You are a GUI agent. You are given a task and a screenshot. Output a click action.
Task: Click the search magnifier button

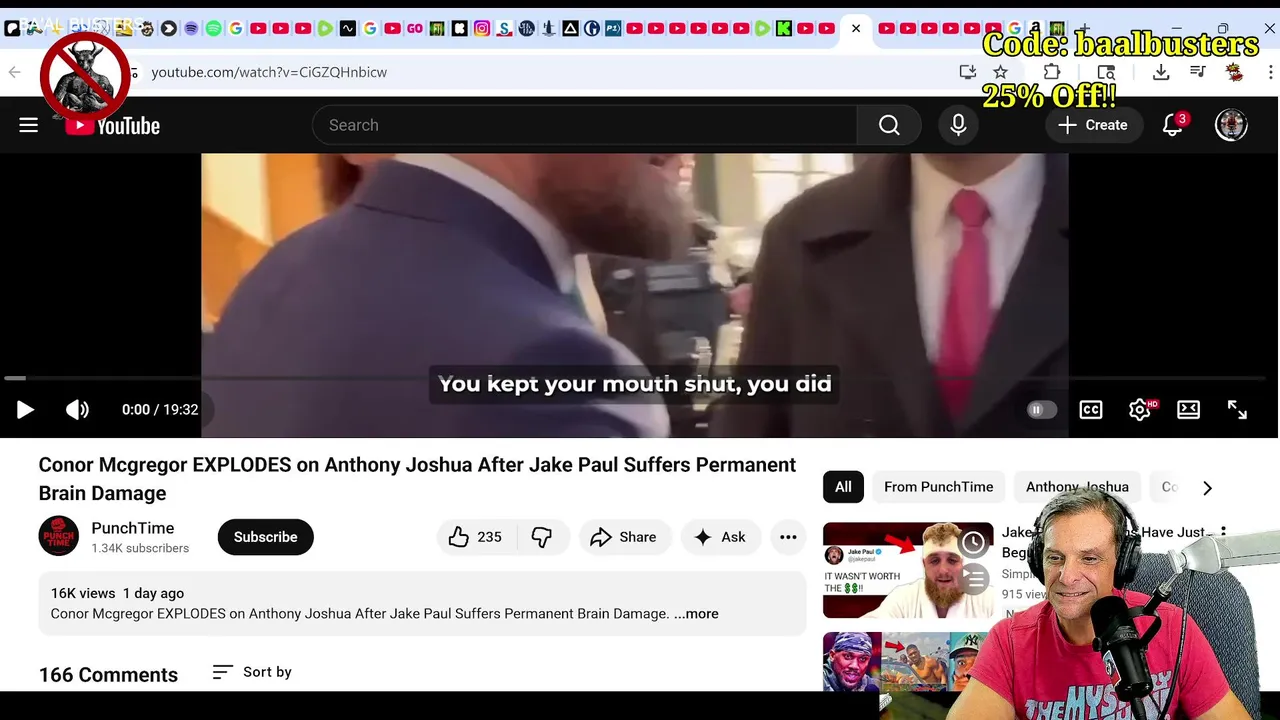point(889,125)
